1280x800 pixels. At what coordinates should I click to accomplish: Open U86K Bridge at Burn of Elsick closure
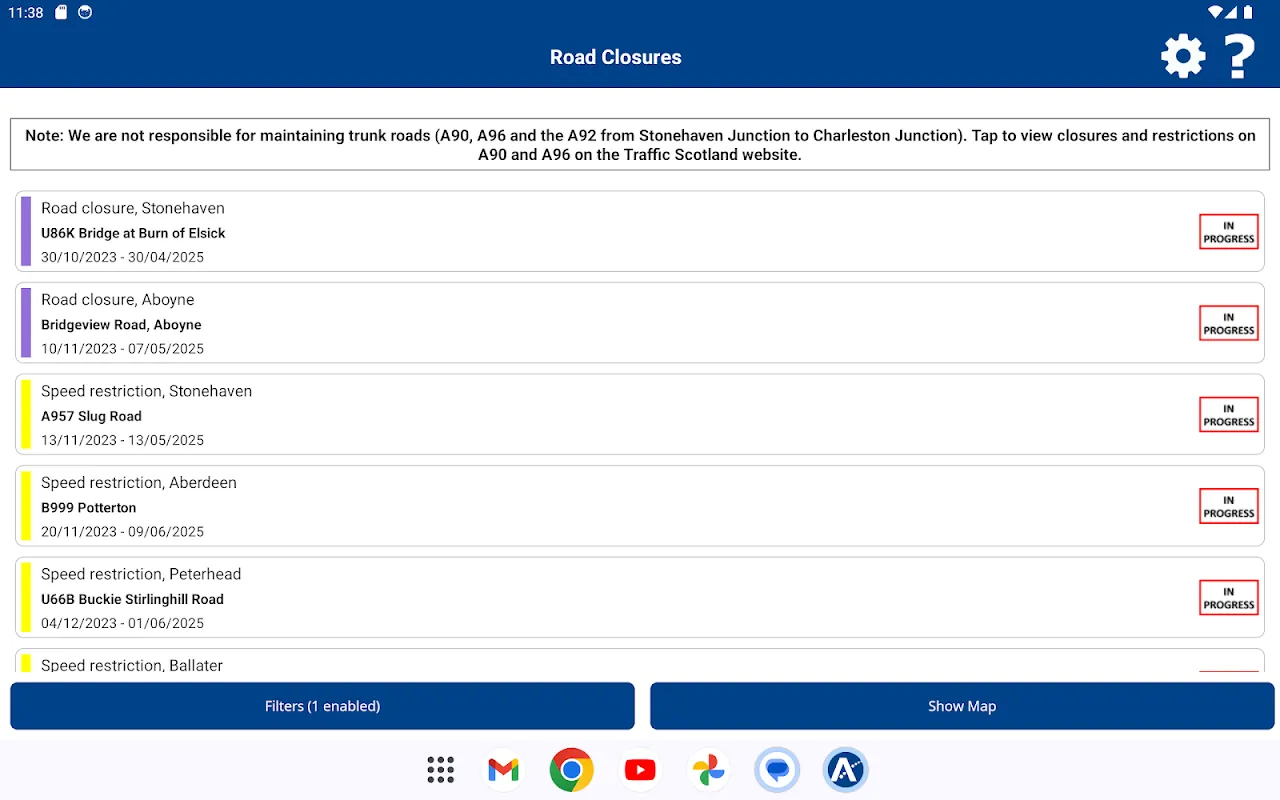point(600,232)
